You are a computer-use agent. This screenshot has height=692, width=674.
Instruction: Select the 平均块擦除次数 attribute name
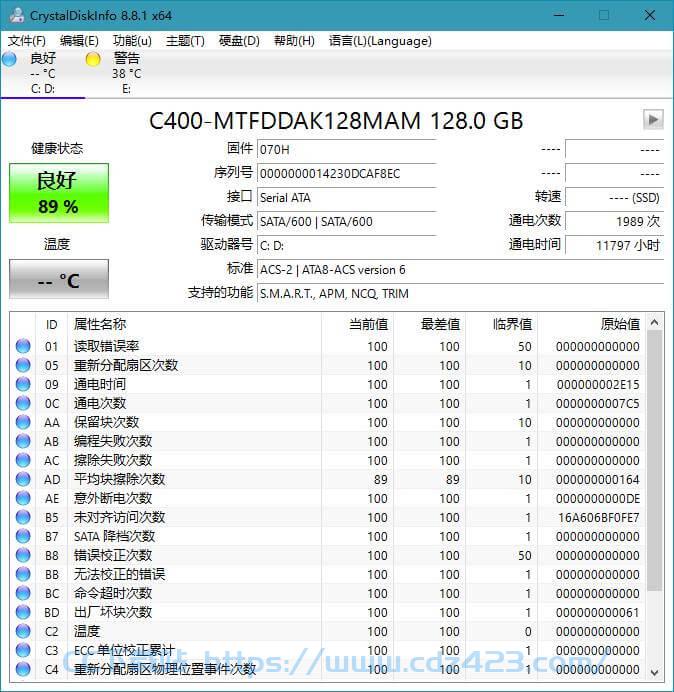(x=119, y=479)
